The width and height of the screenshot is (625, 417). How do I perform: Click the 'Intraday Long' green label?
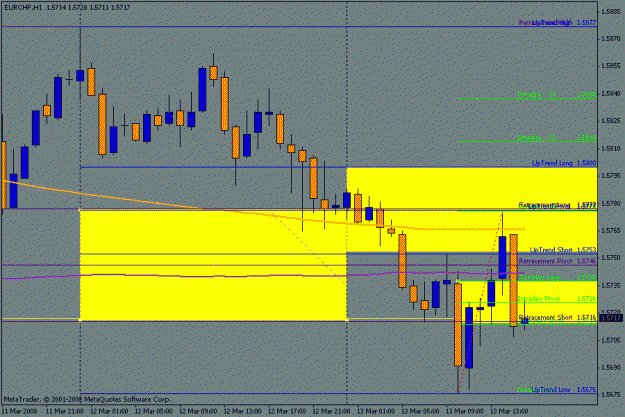tap(558, 277)
